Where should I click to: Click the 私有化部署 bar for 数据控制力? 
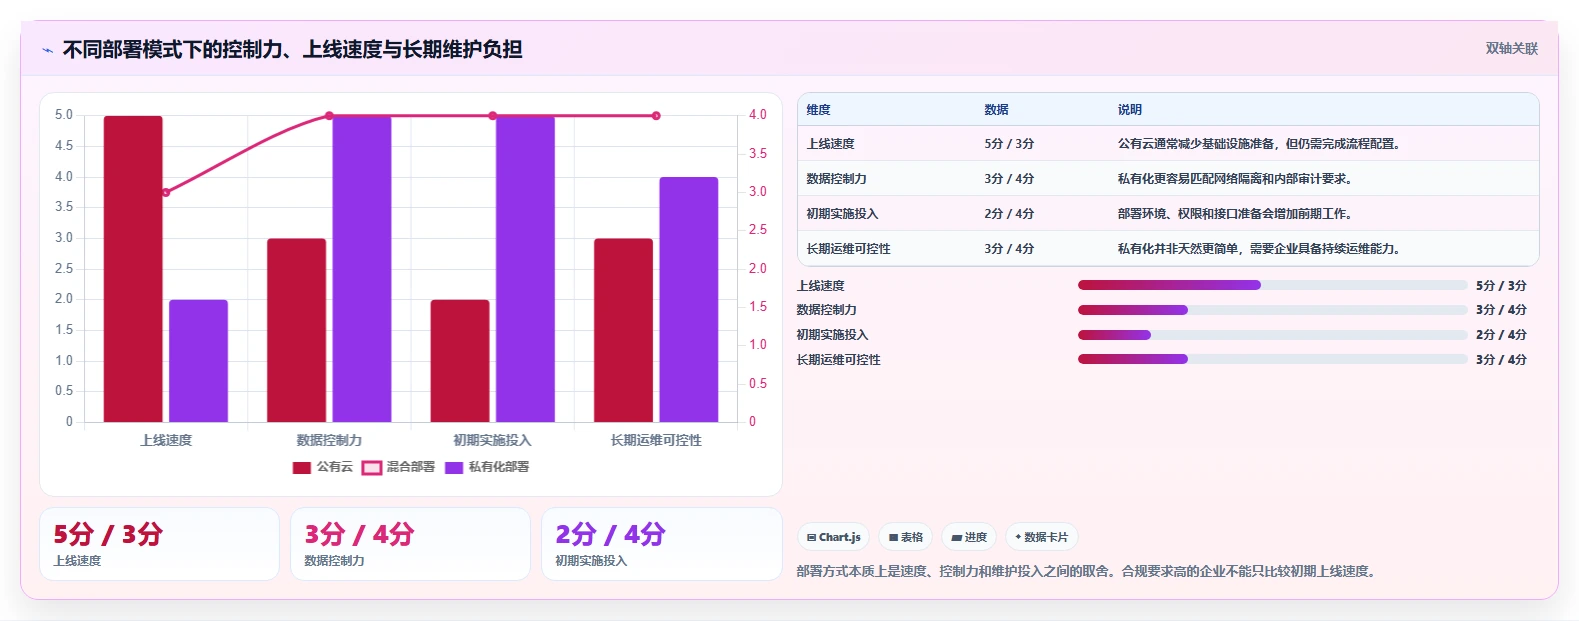pos(362,269)
